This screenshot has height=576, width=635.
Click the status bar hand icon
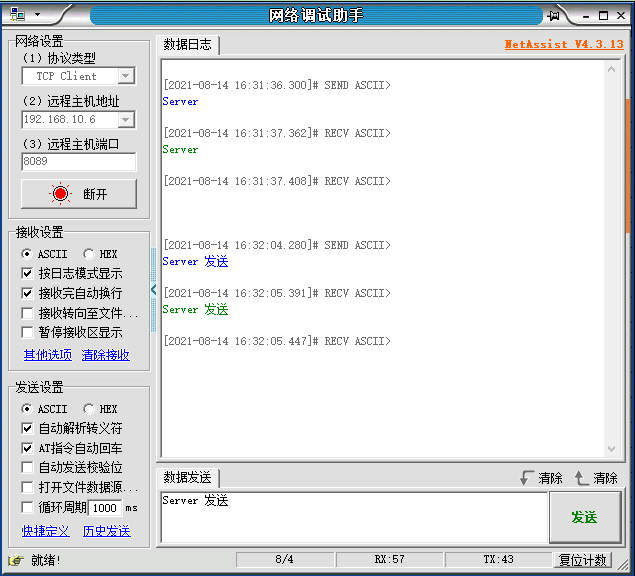[x=16, y=560]
